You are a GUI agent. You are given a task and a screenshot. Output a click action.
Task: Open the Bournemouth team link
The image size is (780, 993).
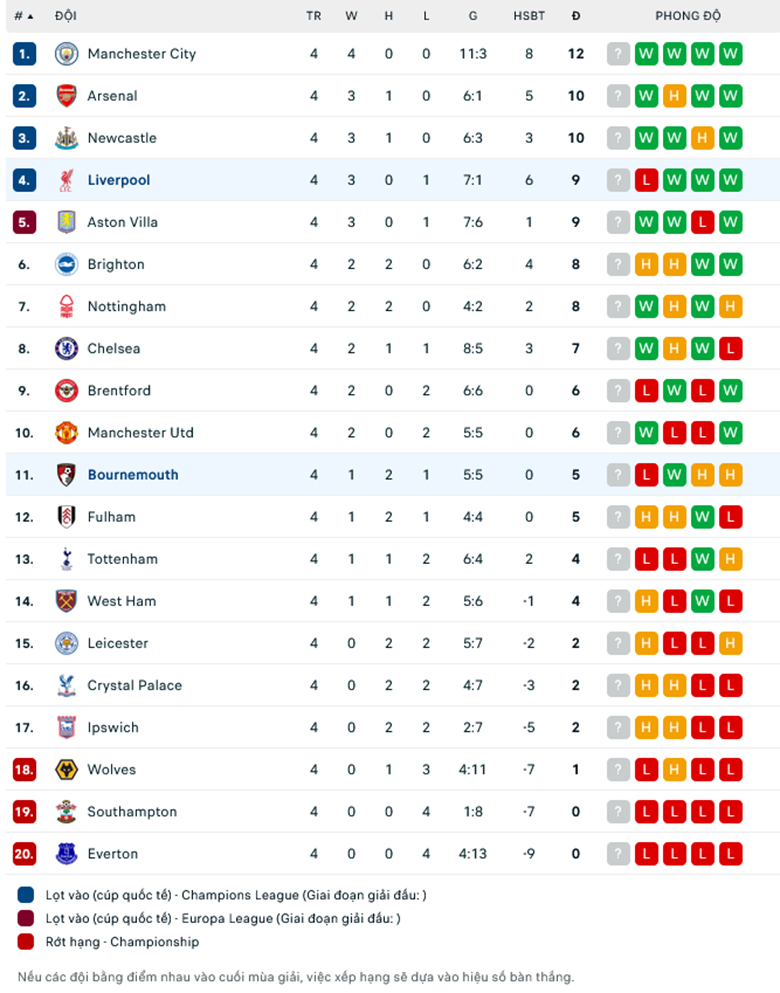pyautogui.click(x=133, y=475)
